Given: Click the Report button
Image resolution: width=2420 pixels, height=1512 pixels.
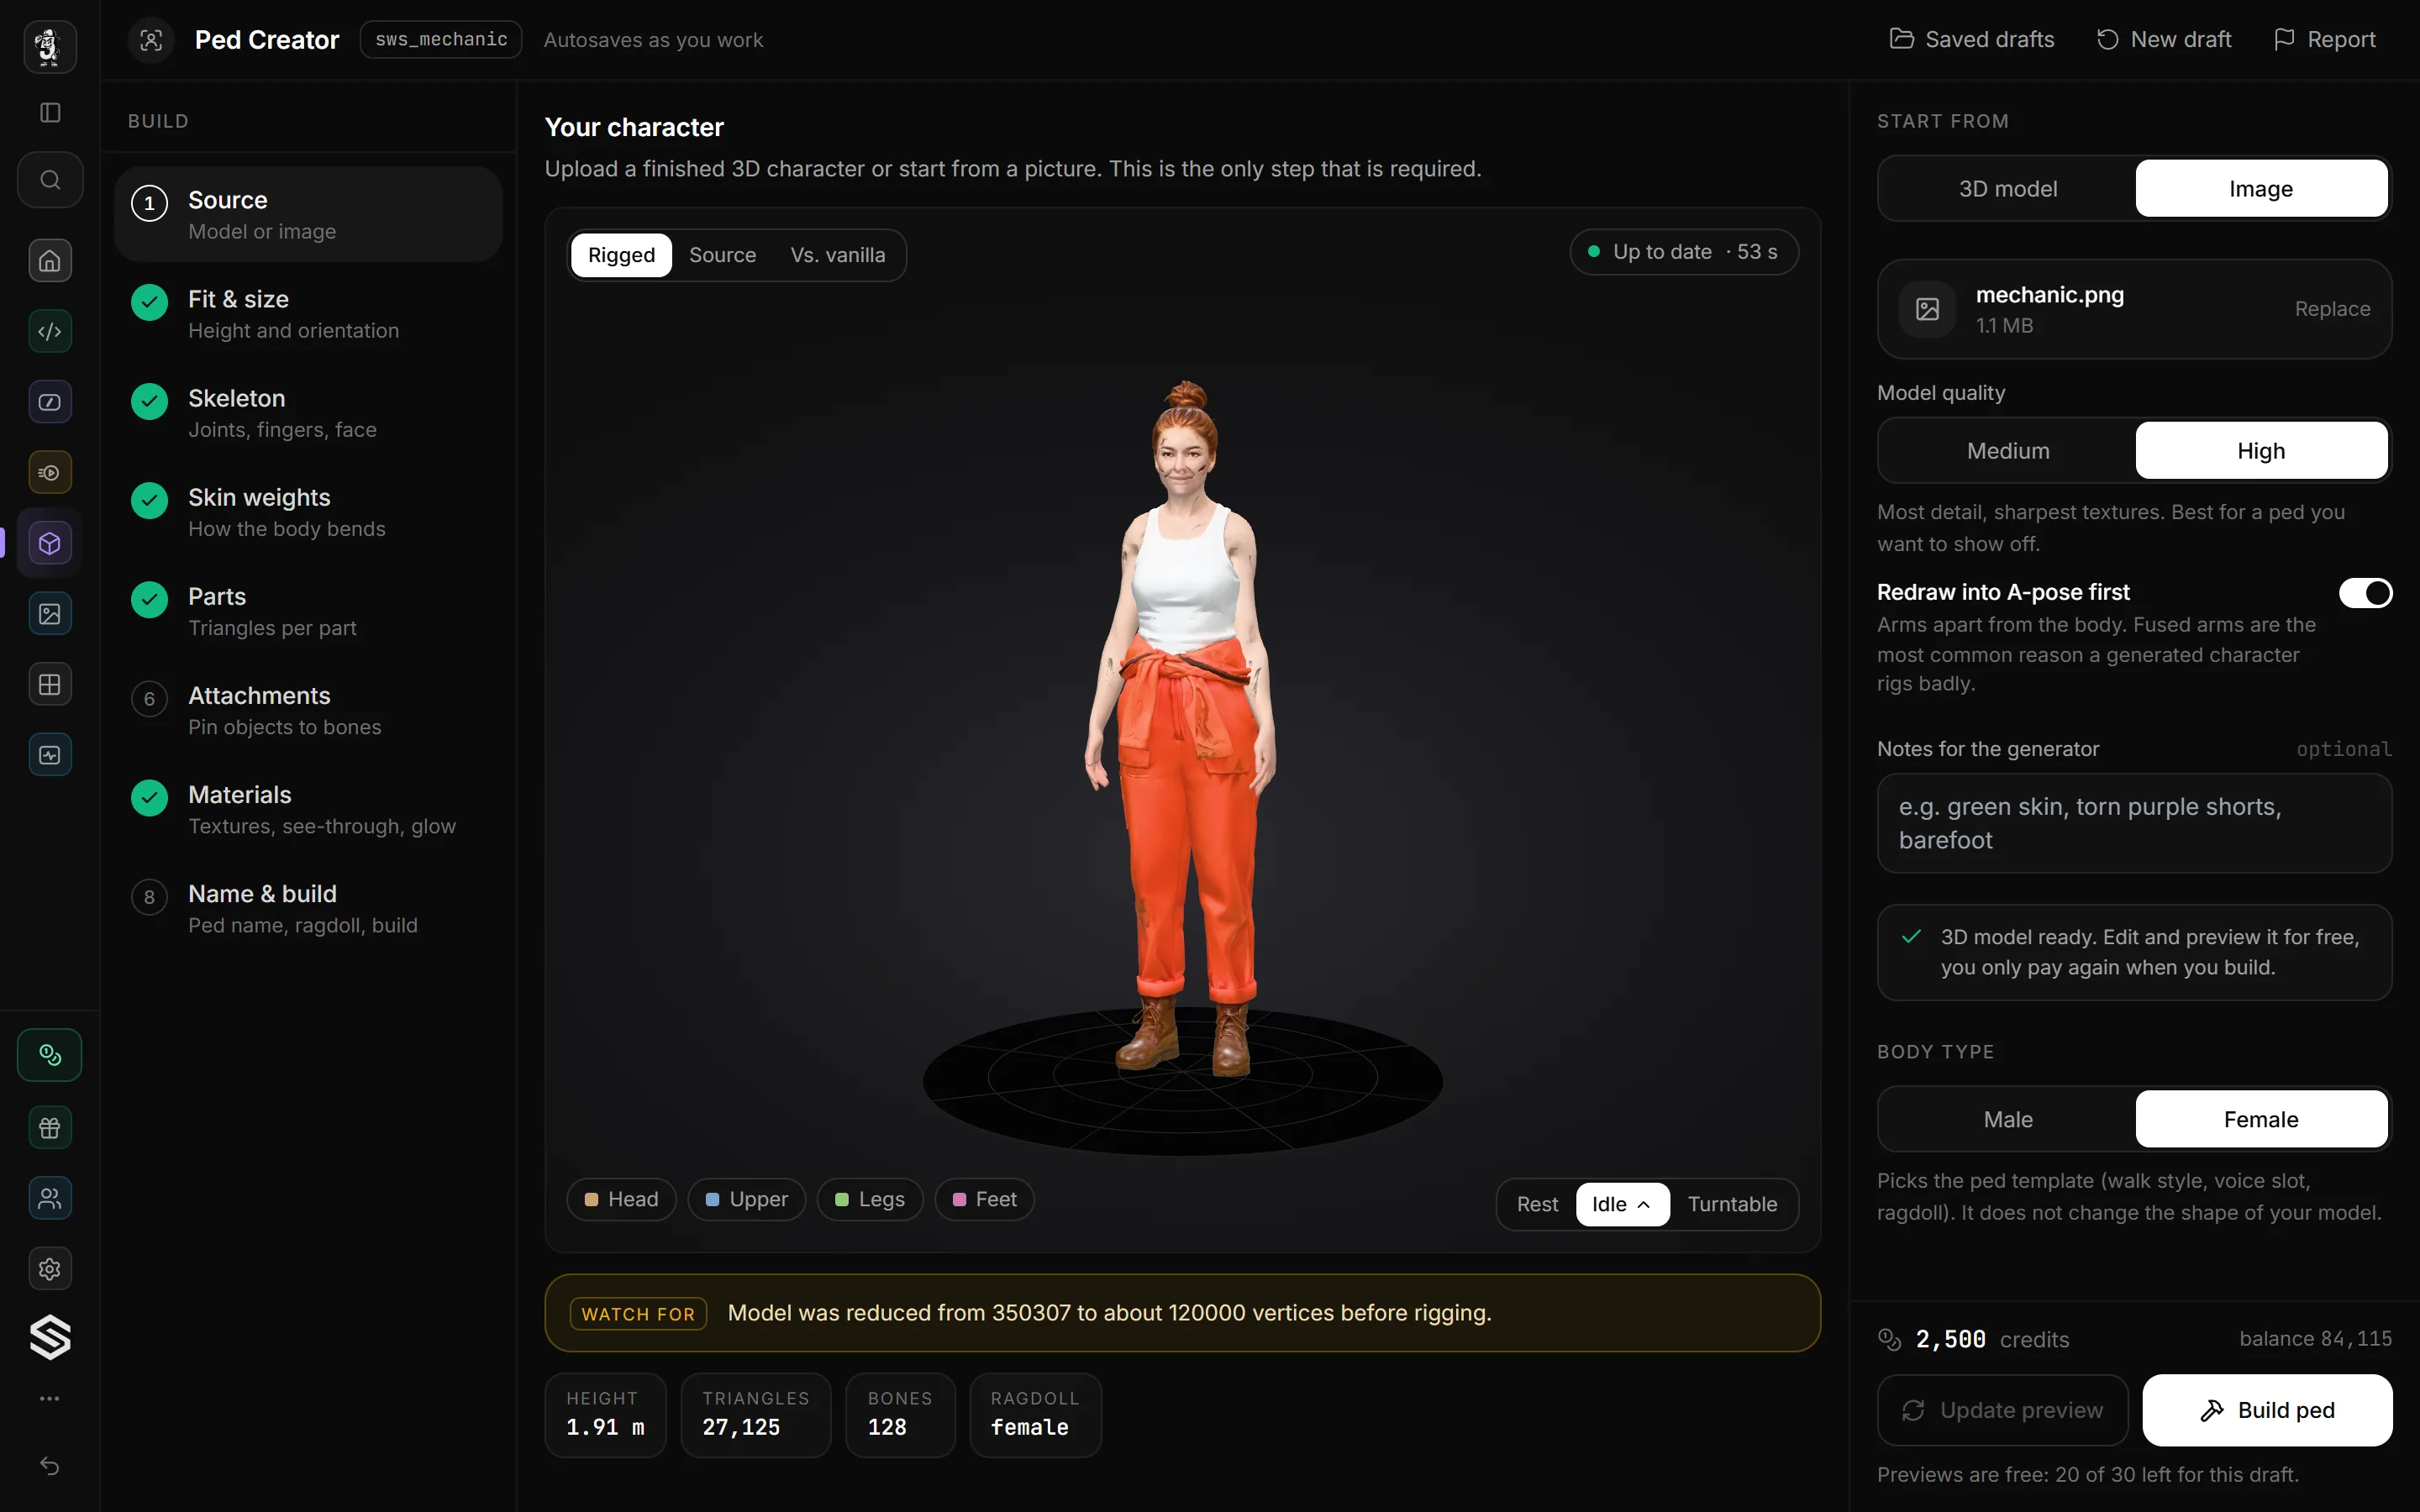Looking at the screenshot, I should [x=2324, y=39].
